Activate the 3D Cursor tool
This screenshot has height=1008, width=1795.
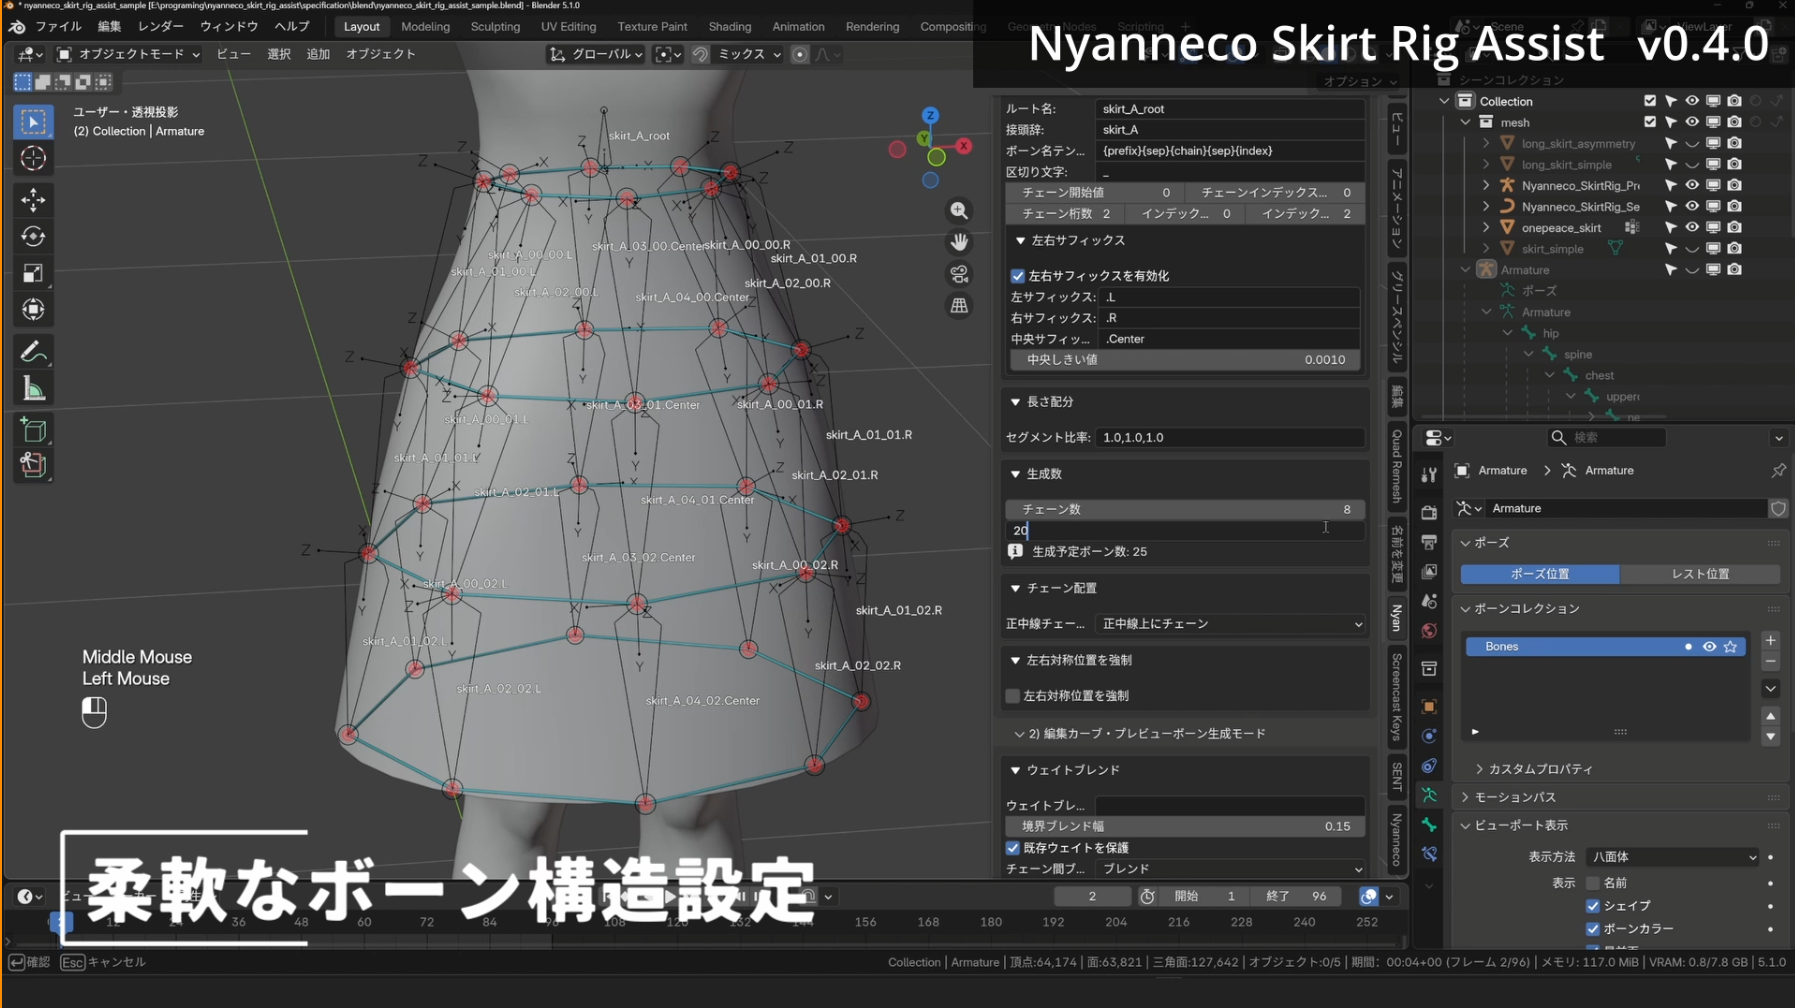click(33, 158)
